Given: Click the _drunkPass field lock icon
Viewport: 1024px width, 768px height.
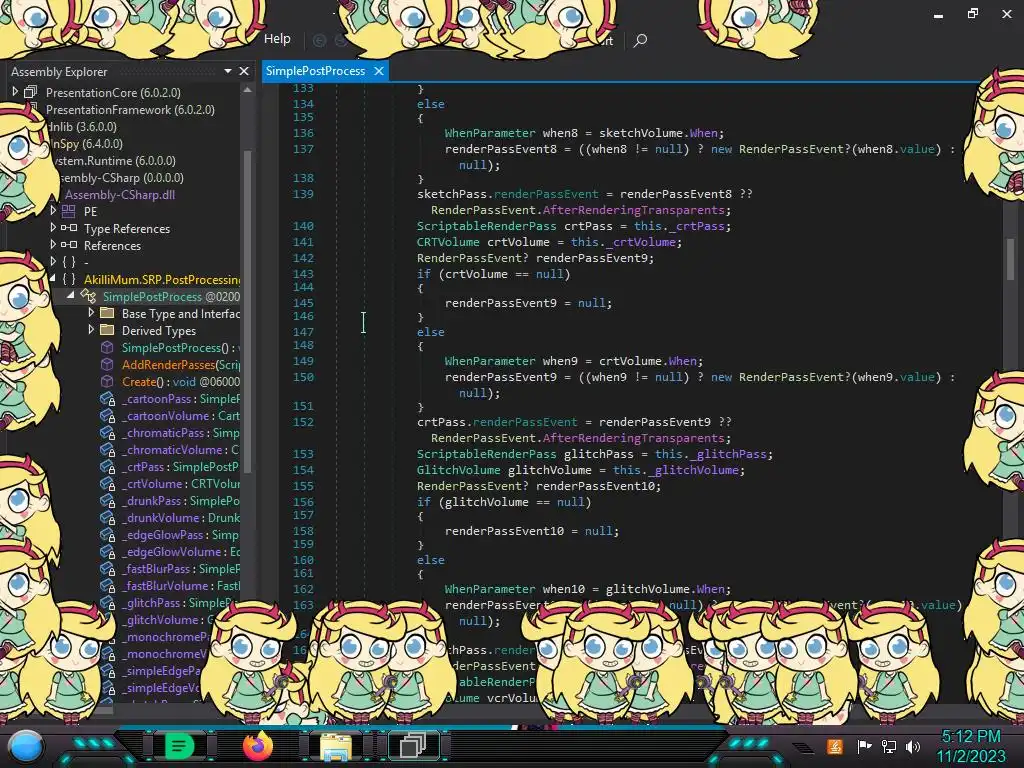Looking at the screenshot, I should pyautogui.click(x=108, y=500).
